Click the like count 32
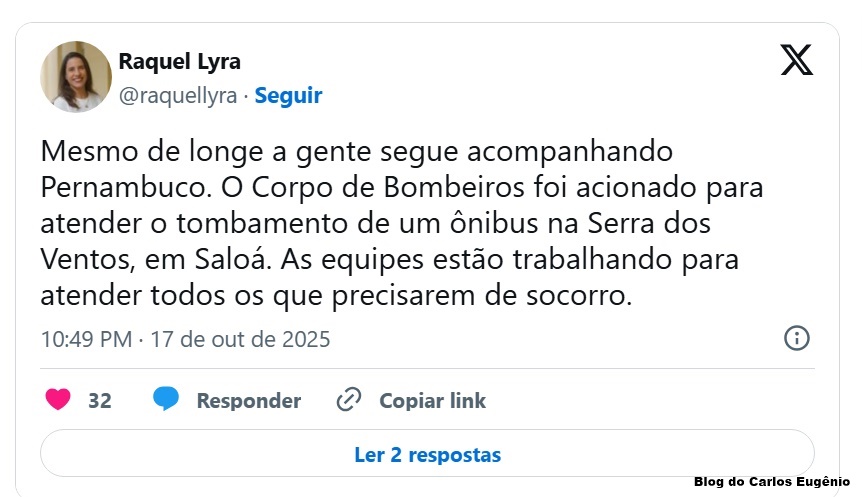Screen dimensions: 862x497 coord(100,401)
